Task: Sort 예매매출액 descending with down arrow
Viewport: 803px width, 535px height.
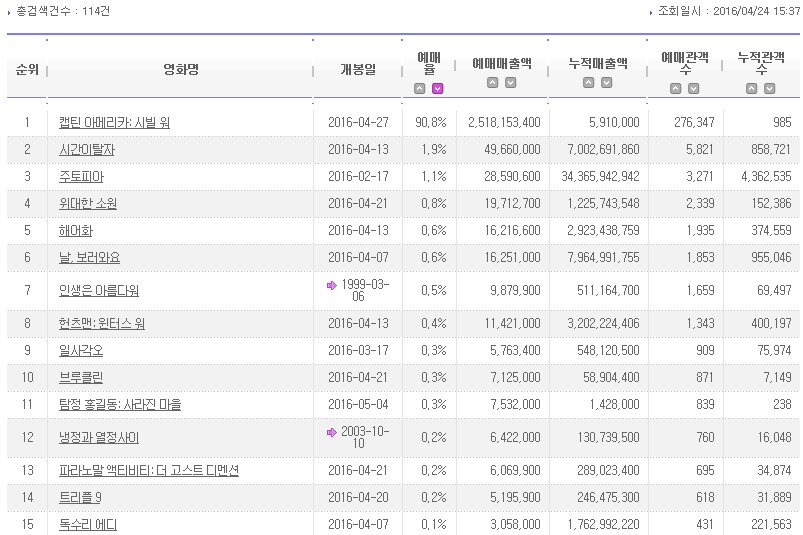Action: (x=511, y=82)
